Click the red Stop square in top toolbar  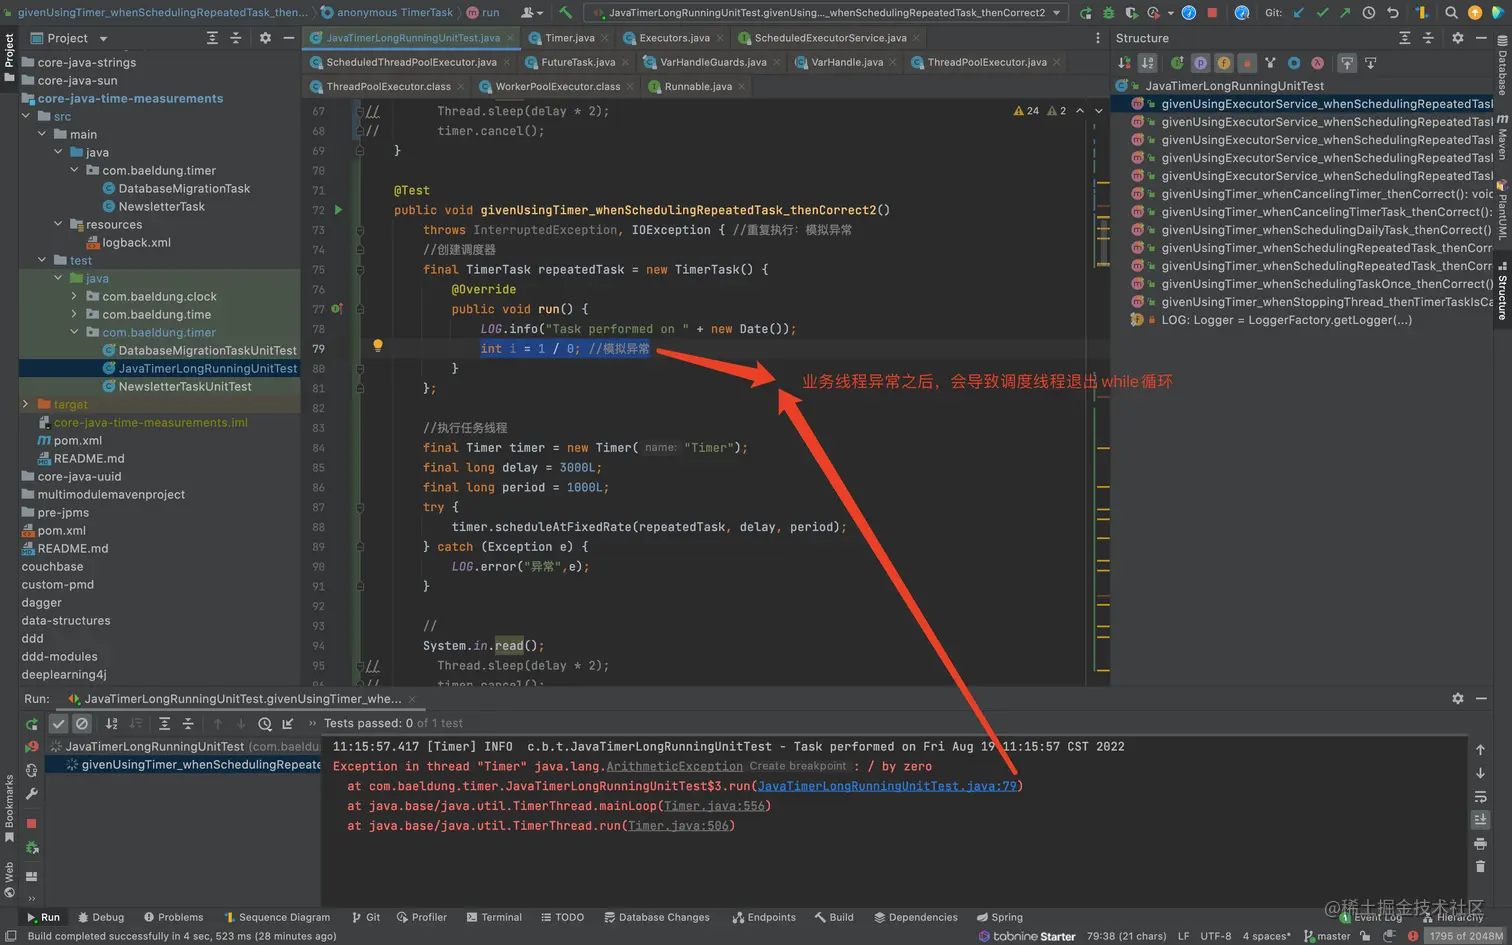coord(1212,13)
